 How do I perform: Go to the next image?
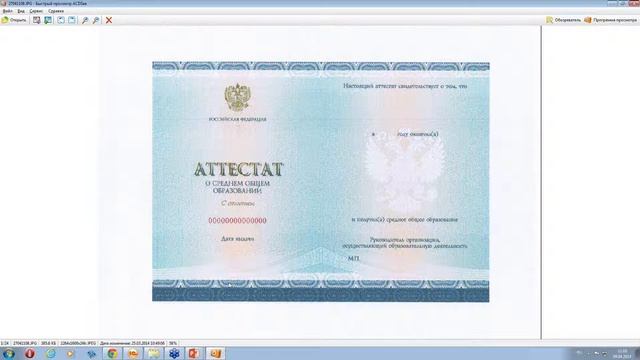(x=48, y=20)
